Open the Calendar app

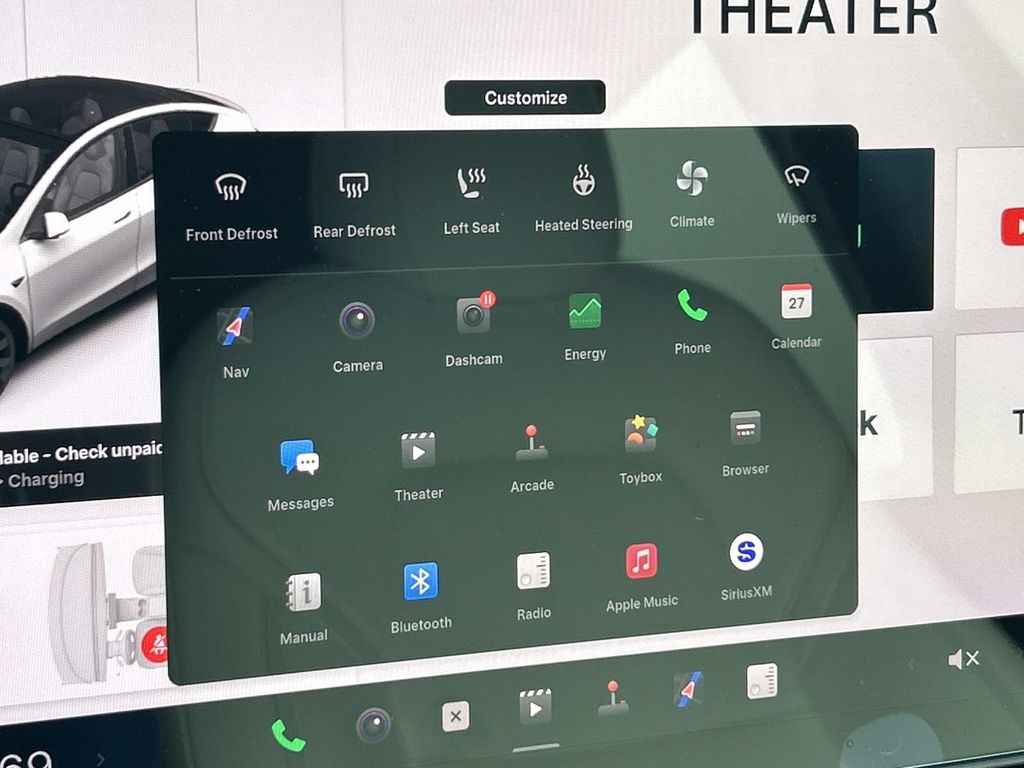[796, 302]
